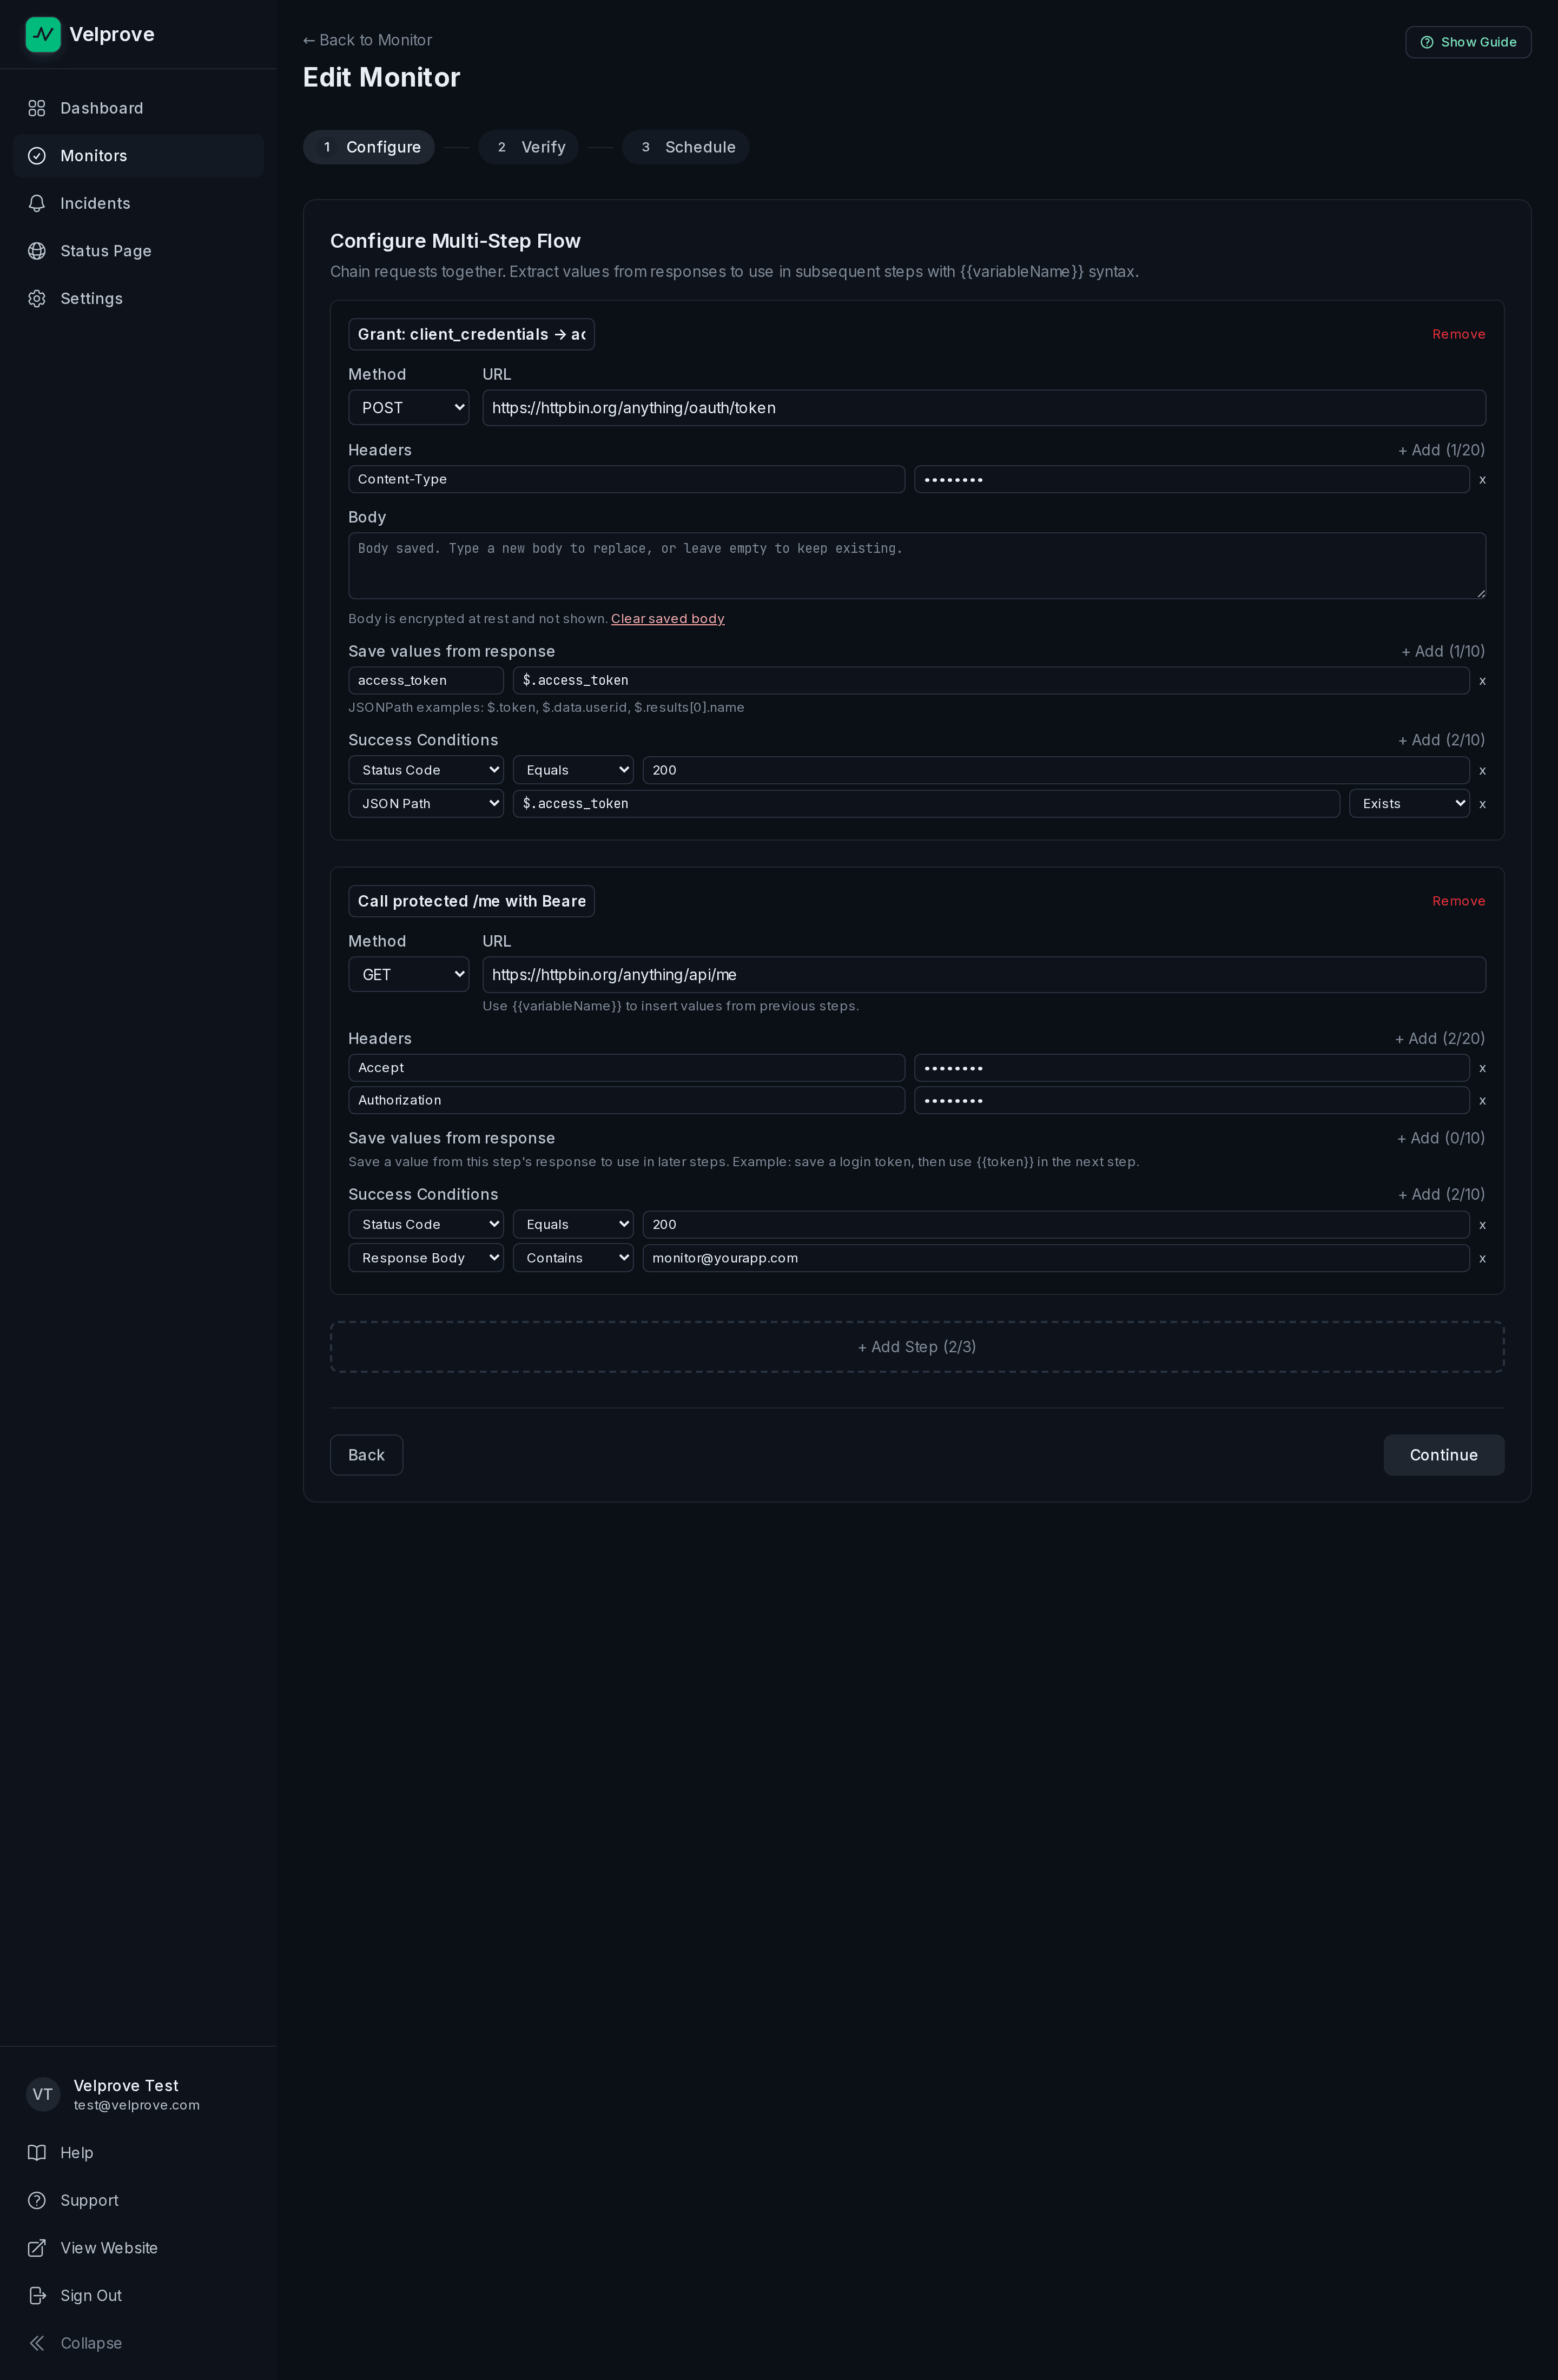Screen dimensions: 1558x2380
Task: Edit the monitor@yourapp.com condition value
Action: pos(1056,1258)
